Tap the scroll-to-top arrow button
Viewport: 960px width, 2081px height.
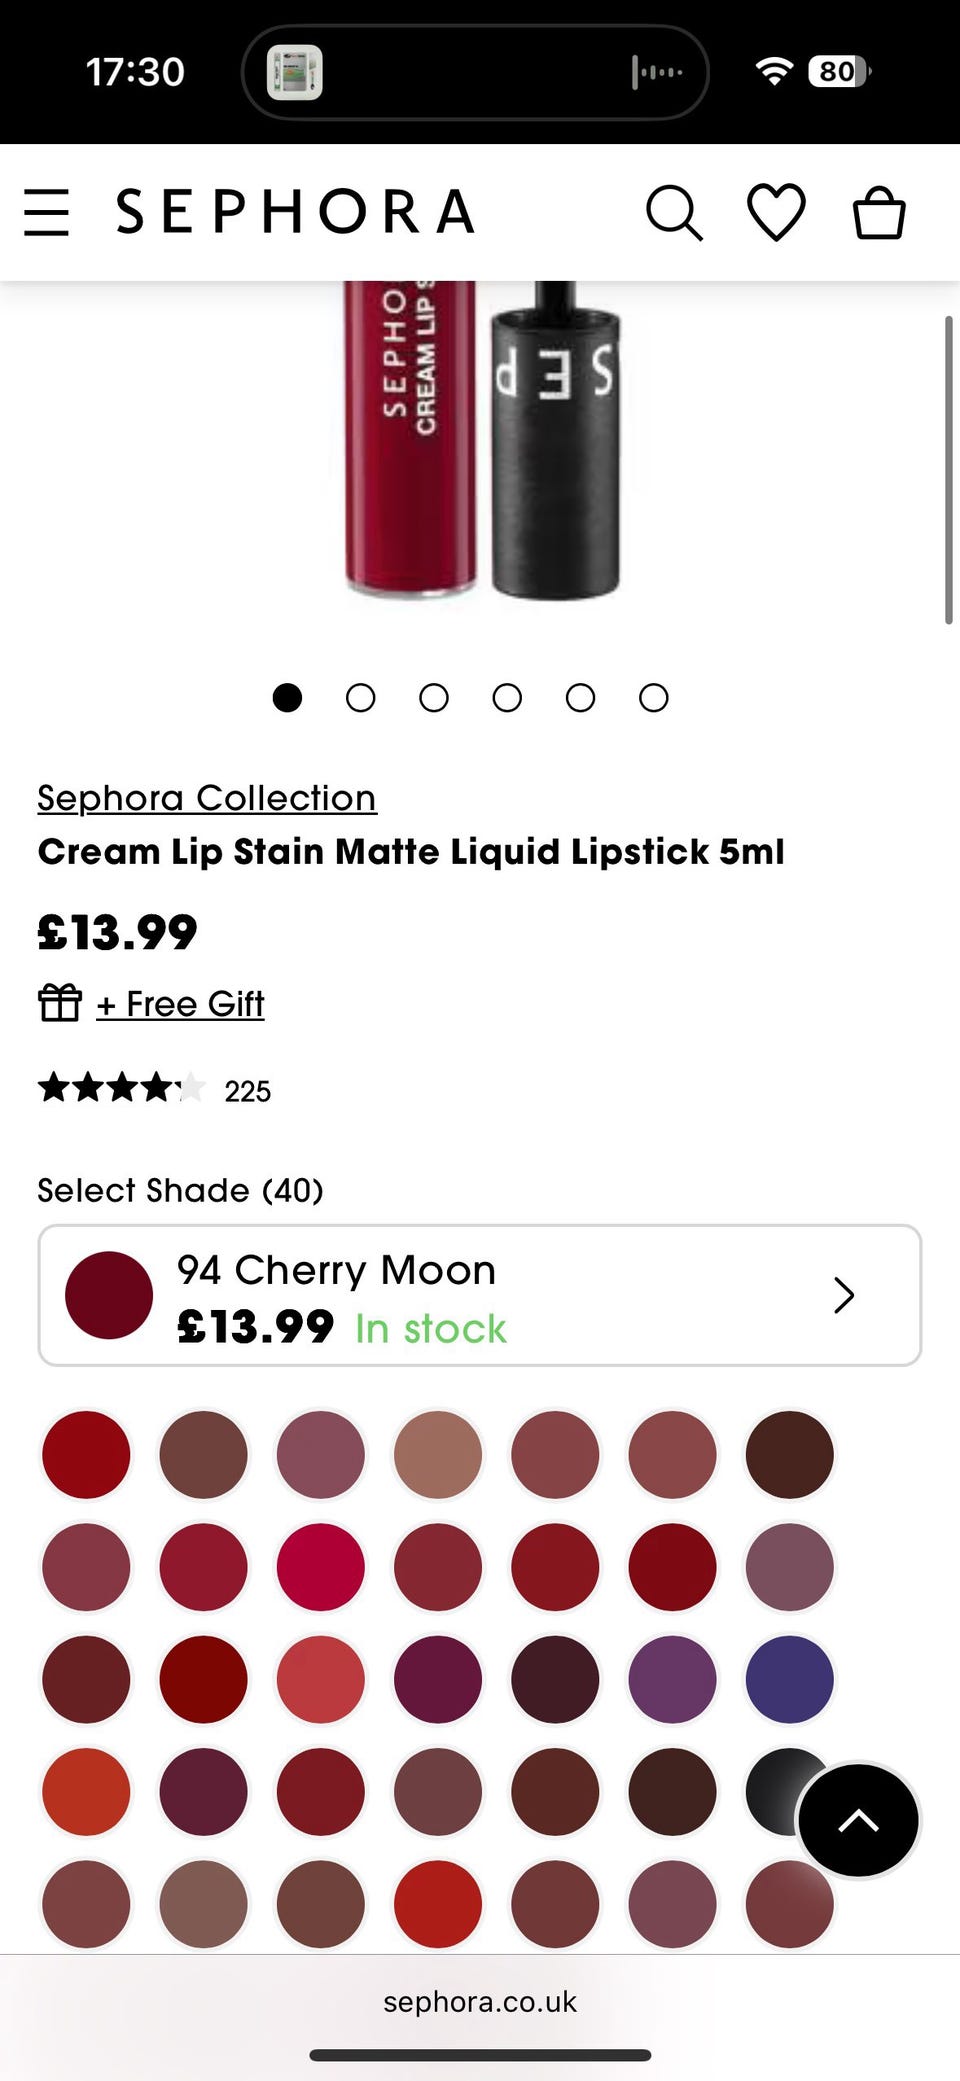pyautogui.click(x=858, y=1820)
